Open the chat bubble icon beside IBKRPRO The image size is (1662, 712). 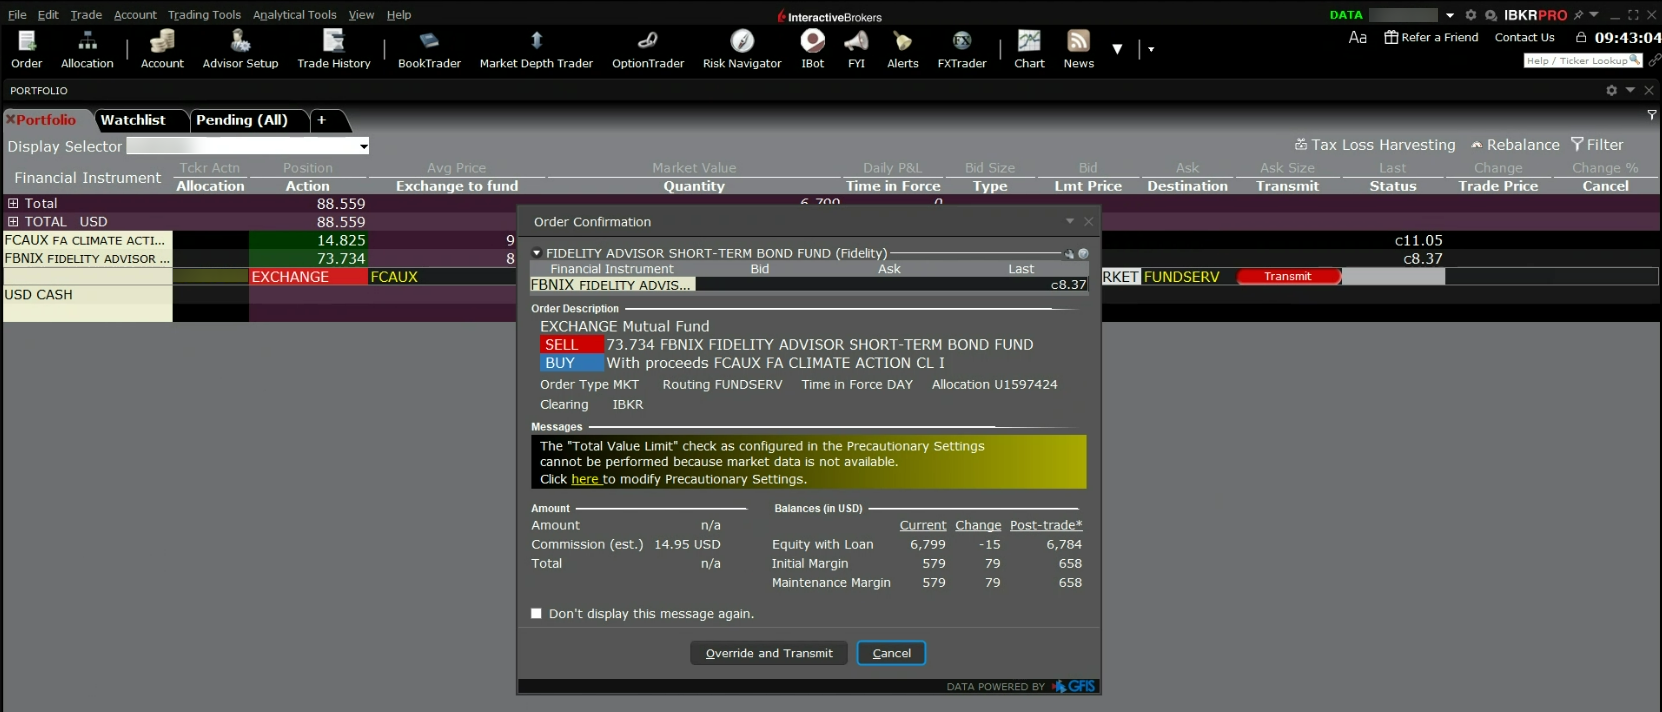[1490, 15]
